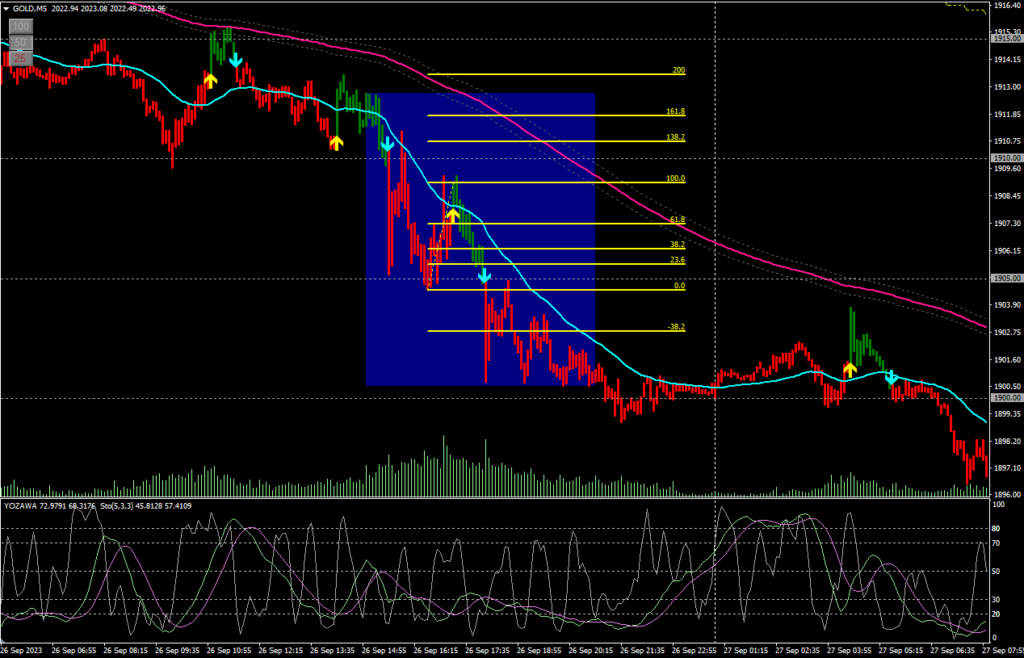
Task: Click the Fibonacci -38.2 extension label
Action: (x=675, y=327)
